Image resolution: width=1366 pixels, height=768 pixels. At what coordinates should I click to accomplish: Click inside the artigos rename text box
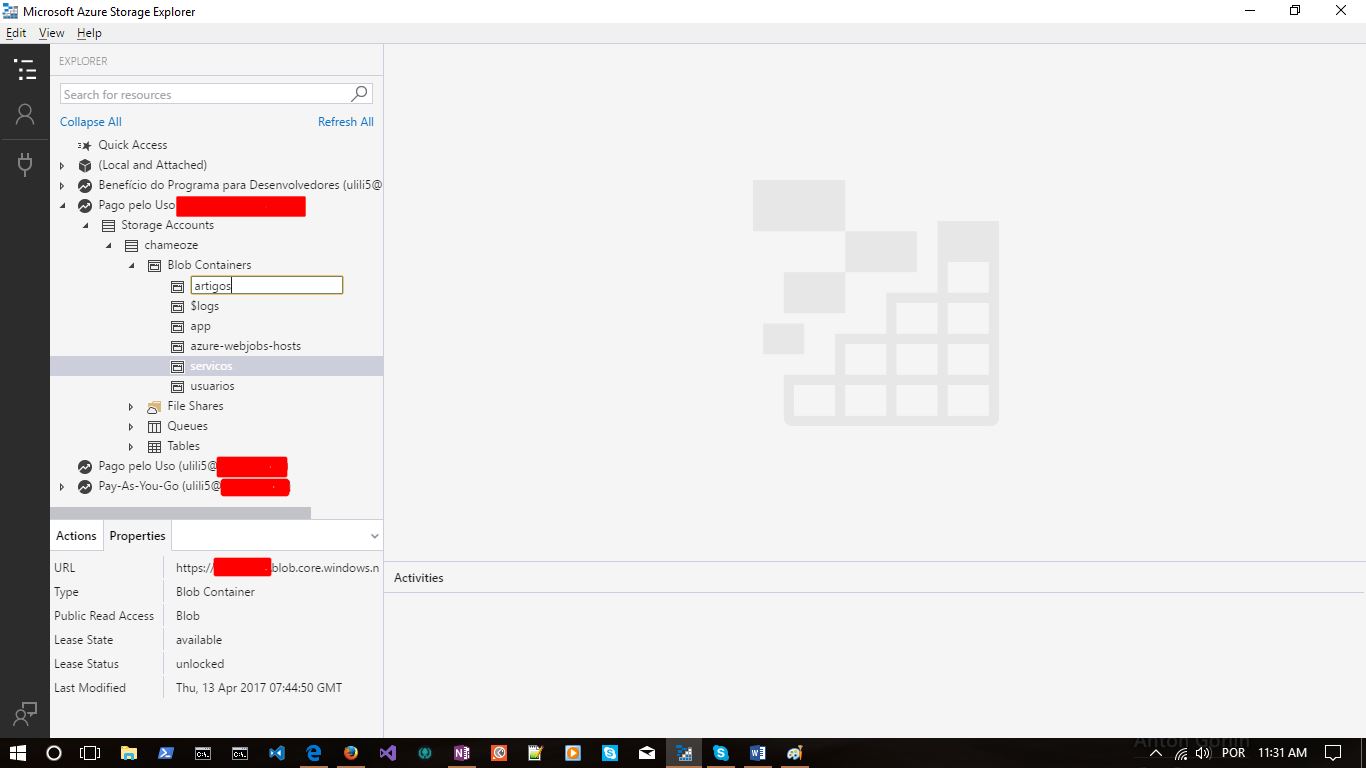267,286
